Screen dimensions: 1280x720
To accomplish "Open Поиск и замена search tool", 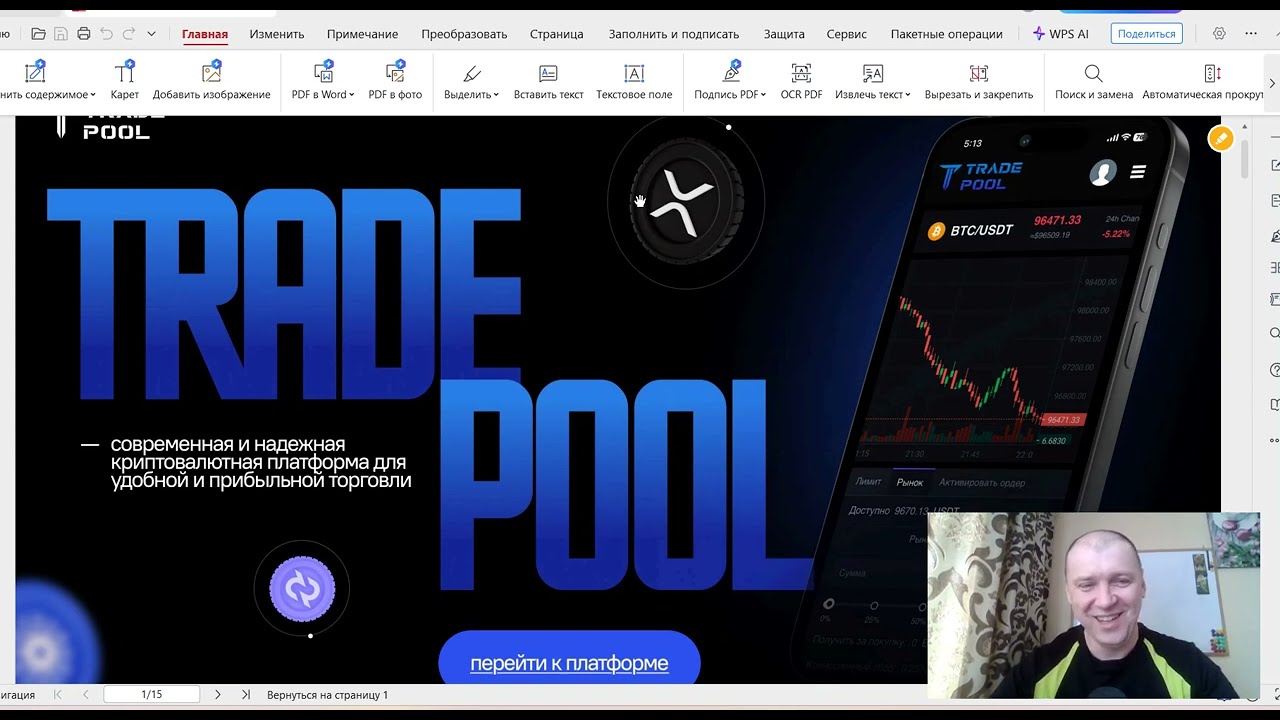I will pyautogui.click(x=1094, y=82).
